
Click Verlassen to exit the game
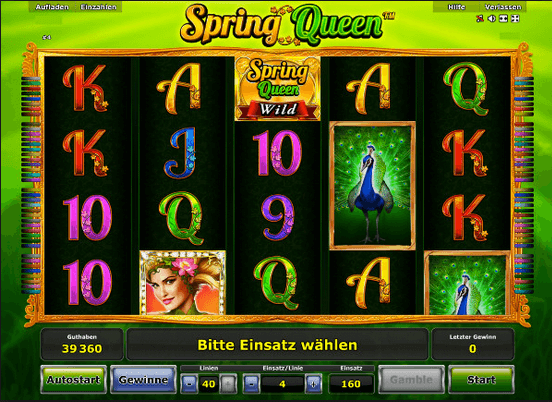(x=503, y=7)
